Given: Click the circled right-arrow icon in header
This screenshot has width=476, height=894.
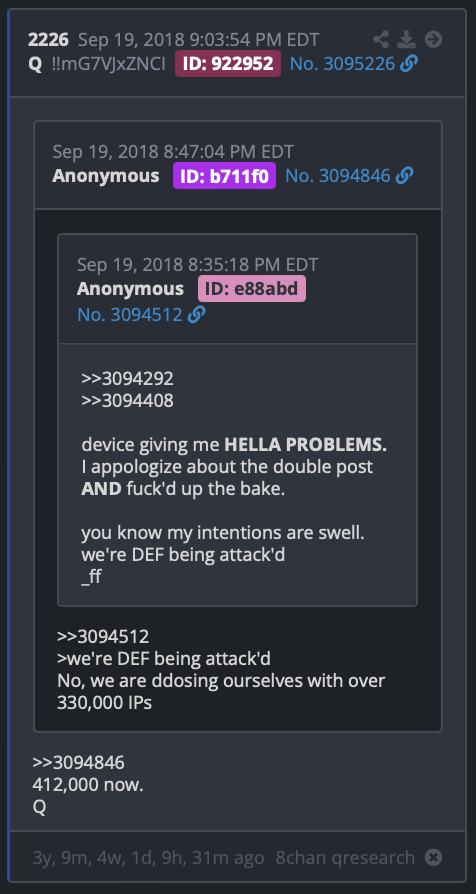Looking at the screenshot, I should coord(433,39).
